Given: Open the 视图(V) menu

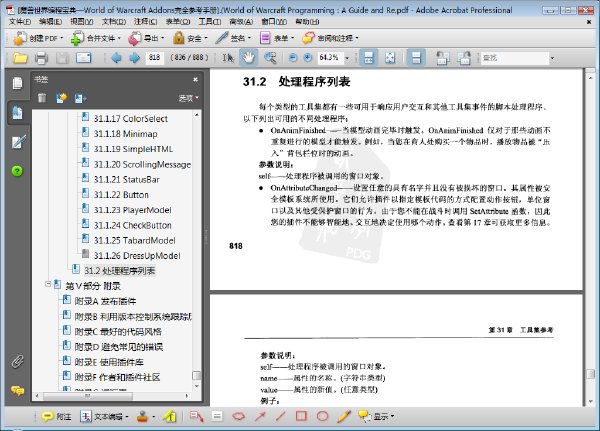Looking at the screenshot, I should 82,22.
